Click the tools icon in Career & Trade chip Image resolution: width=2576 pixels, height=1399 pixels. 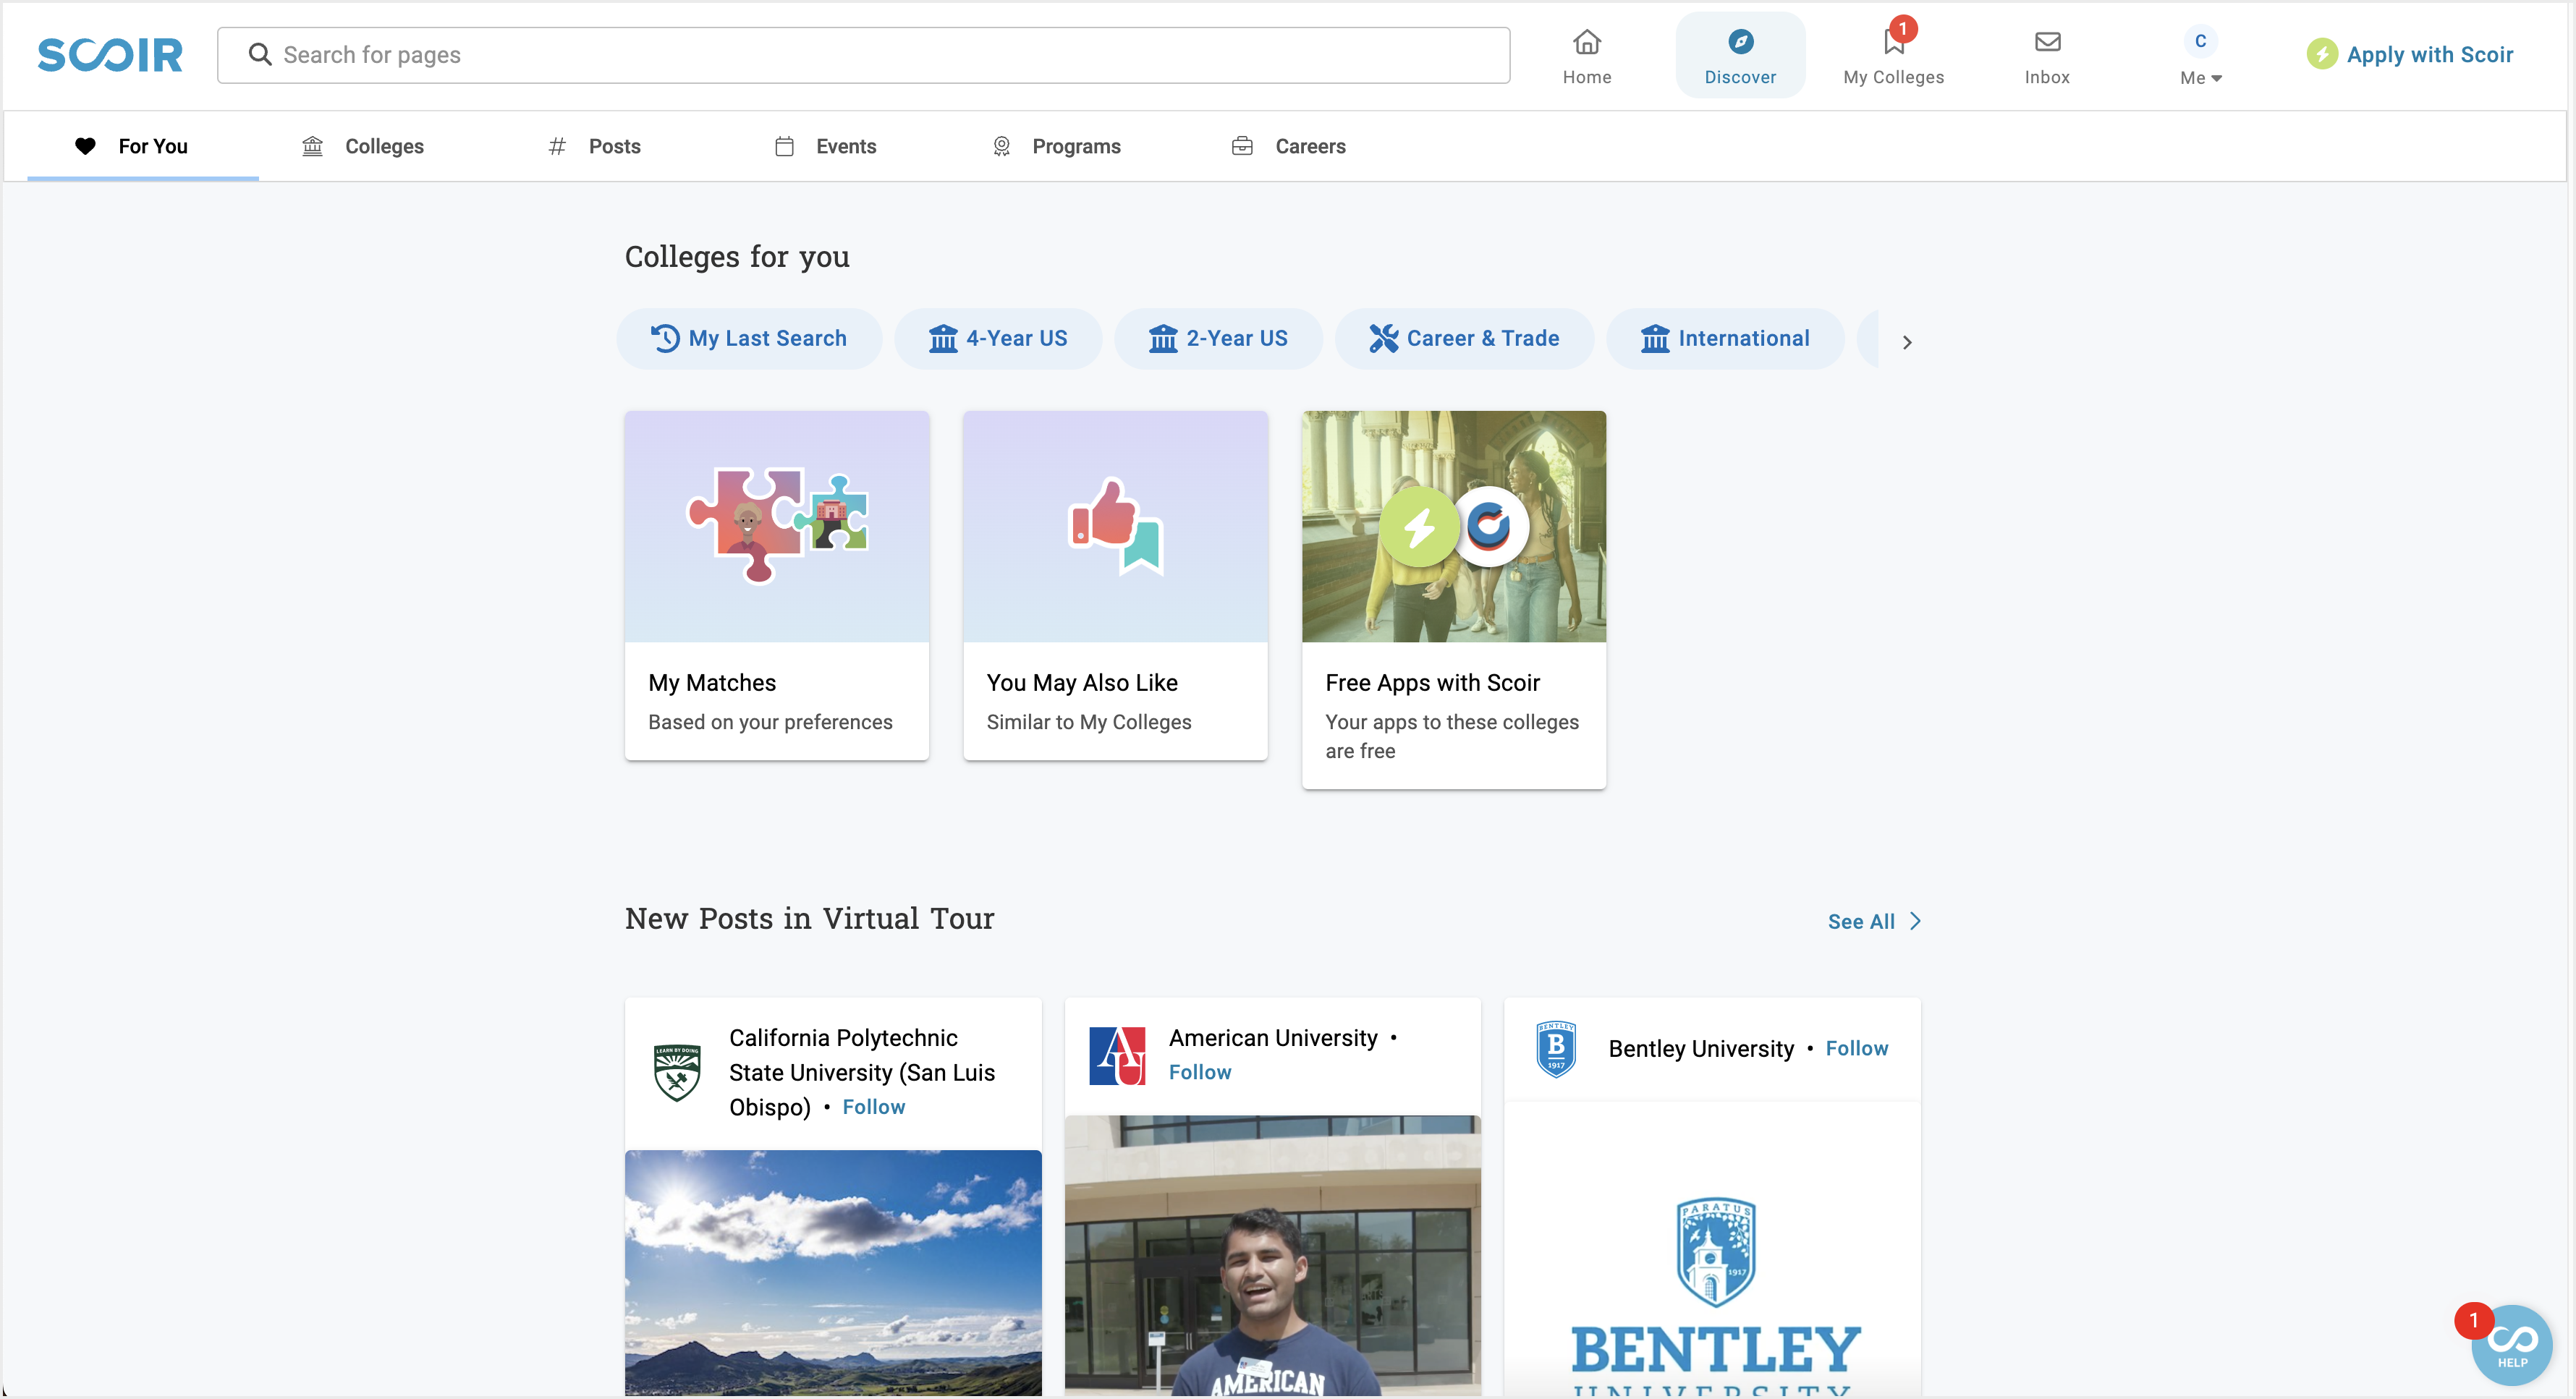point(1384,338)
